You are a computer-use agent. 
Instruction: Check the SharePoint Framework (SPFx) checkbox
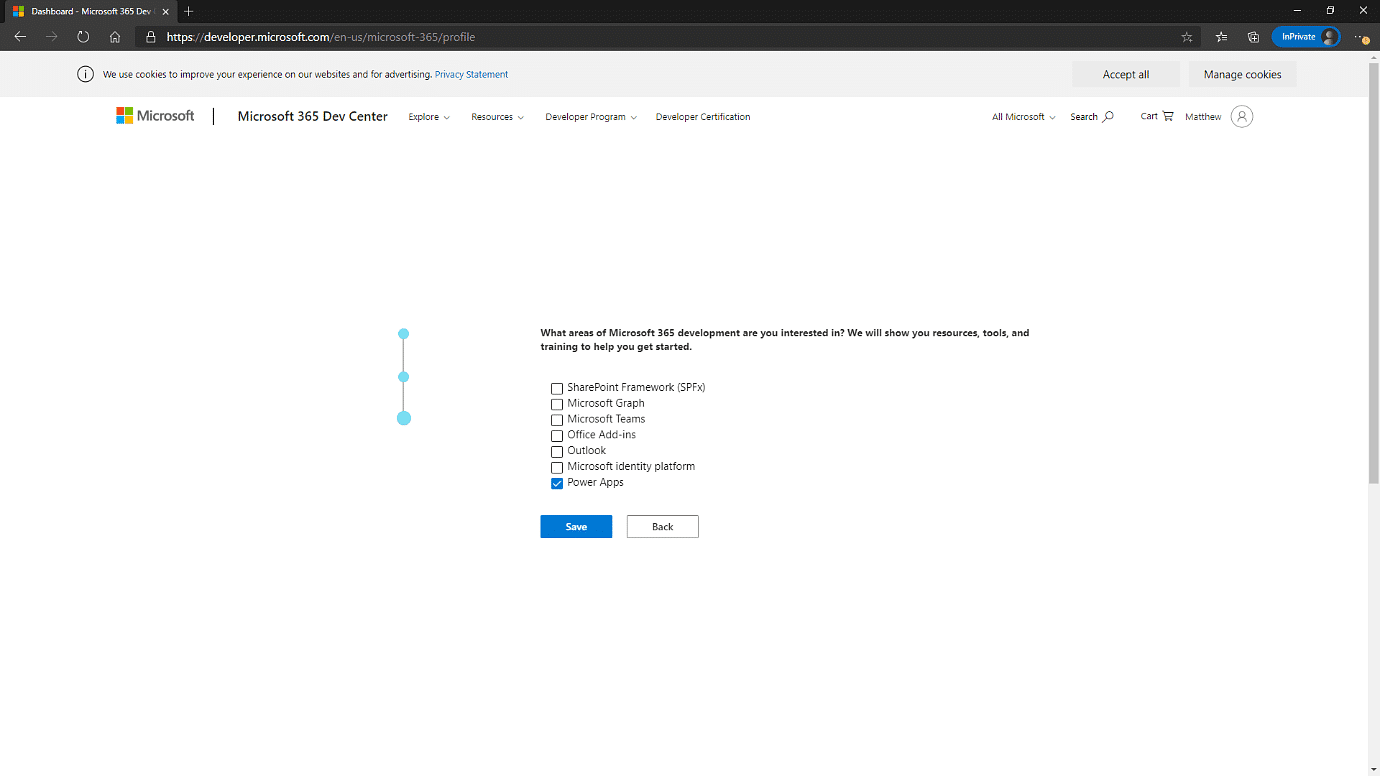[557, 388]
